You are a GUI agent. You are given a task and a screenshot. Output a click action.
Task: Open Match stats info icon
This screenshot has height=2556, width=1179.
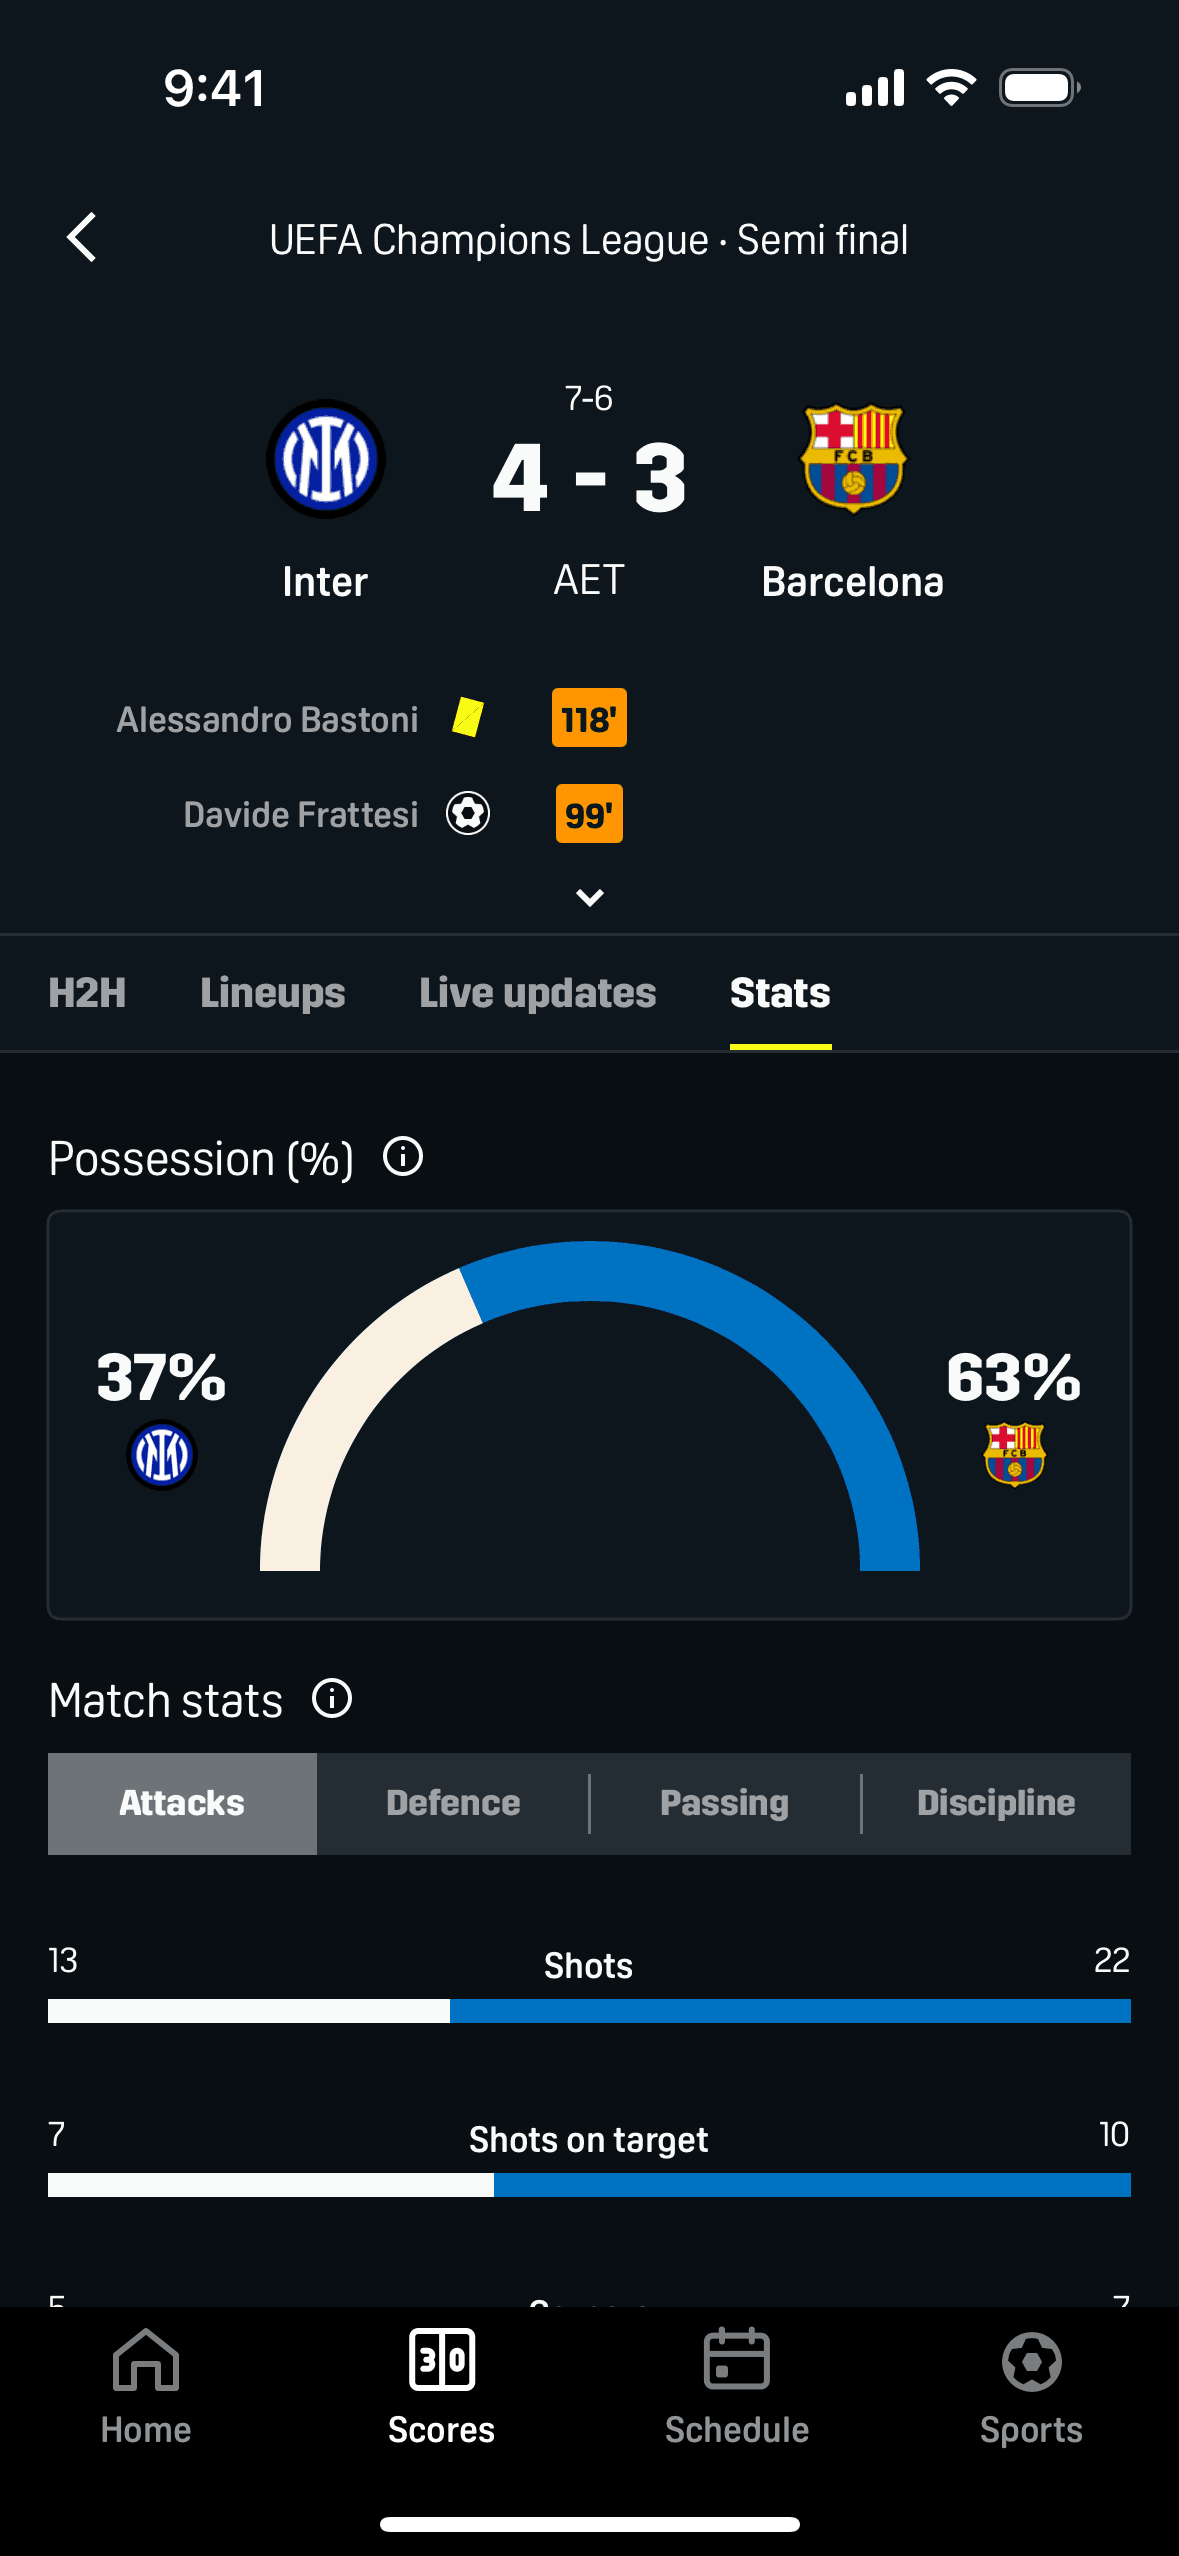332,1698
